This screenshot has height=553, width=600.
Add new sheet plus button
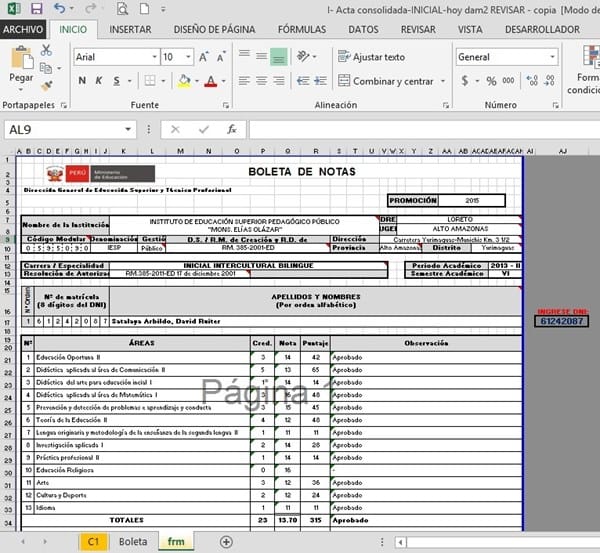(226, 542)
